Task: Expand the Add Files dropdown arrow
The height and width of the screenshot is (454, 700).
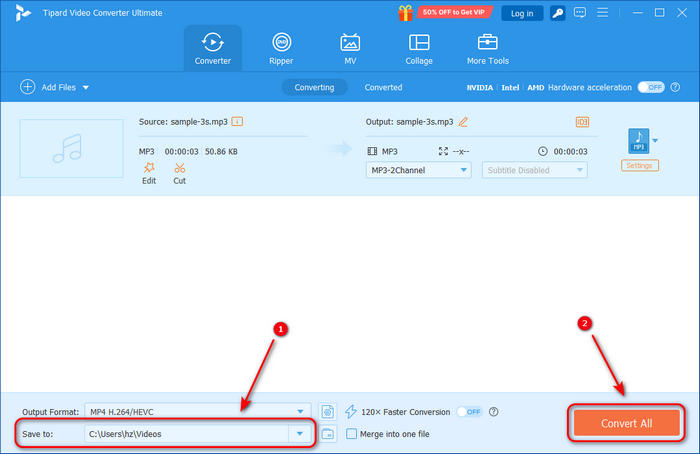Action: pos(86,87)
